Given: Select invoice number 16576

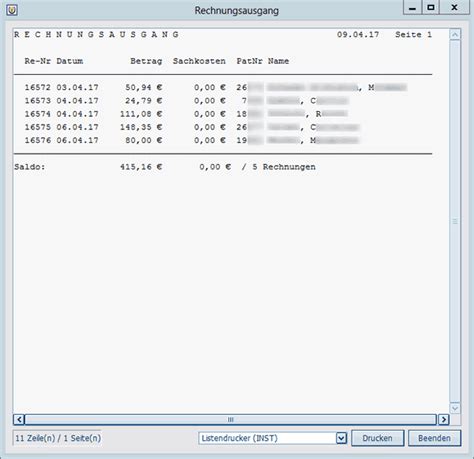Looking at the screenshot, I should tap(37, 140).
